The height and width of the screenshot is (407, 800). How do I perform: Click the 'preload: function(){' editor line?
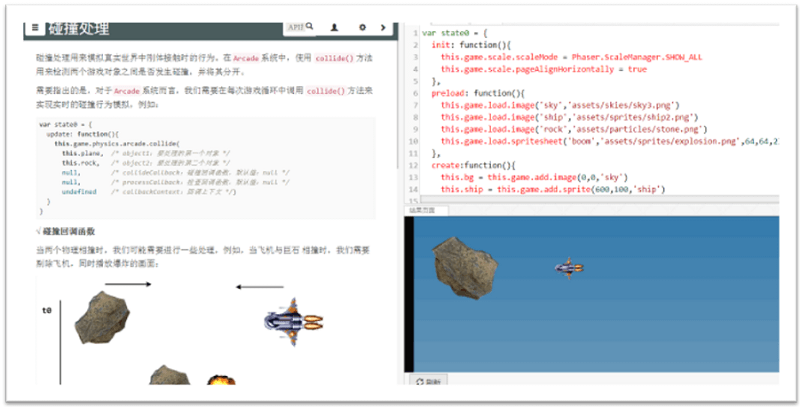coord(478,93)
